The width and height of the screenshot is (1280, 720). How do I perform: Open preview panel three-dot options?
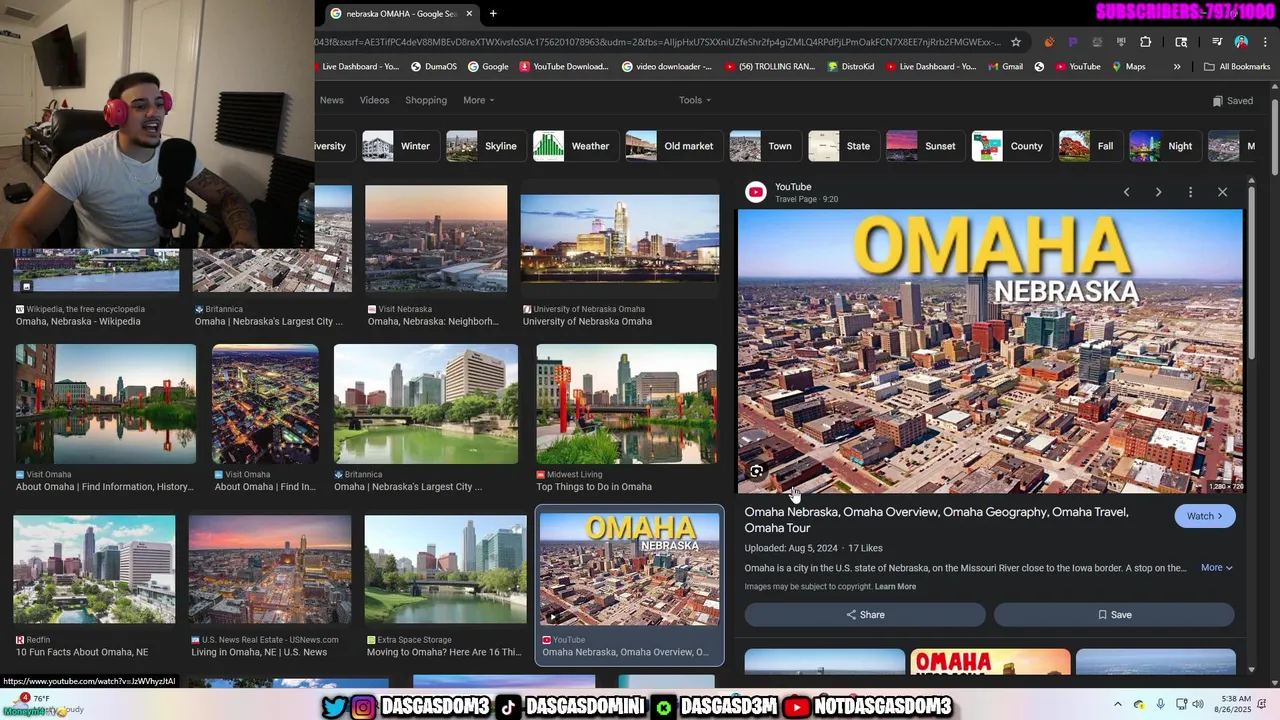tap(1190, 192)
